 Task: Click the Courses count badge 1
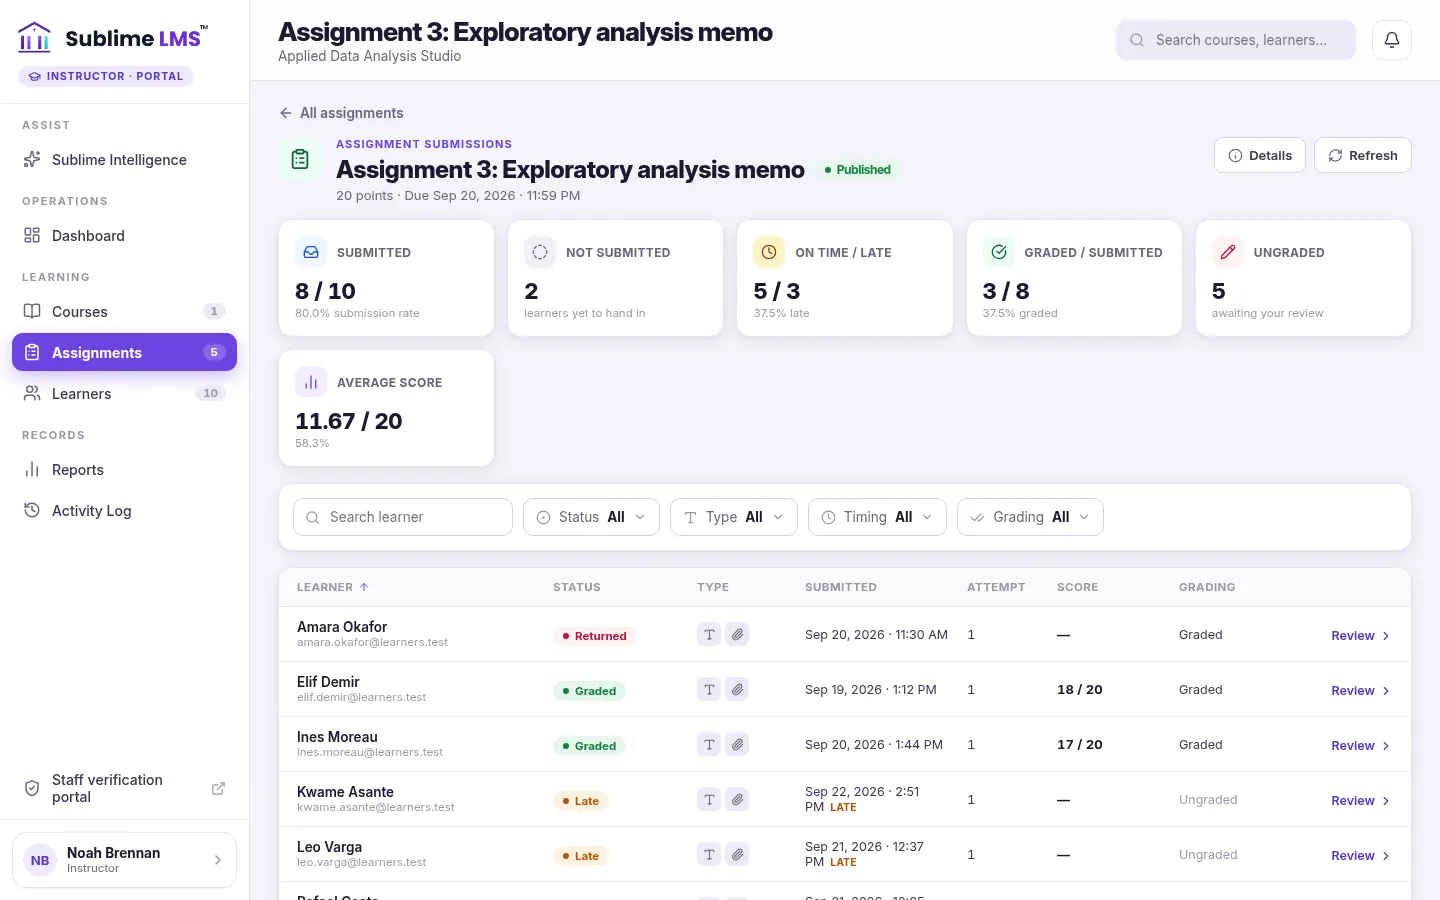[214, 312]
